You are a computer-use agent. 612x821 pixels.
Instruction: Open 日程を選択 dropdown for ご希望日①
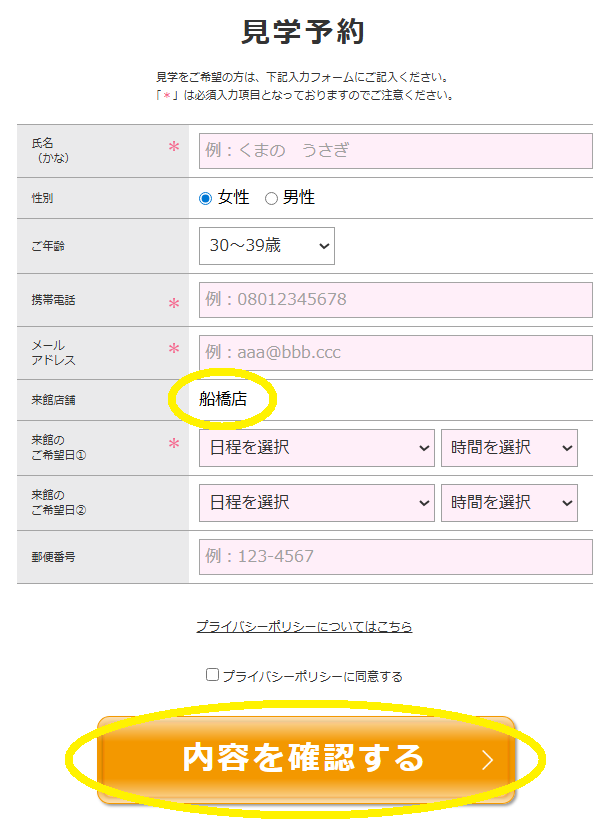tap(317, 448)
